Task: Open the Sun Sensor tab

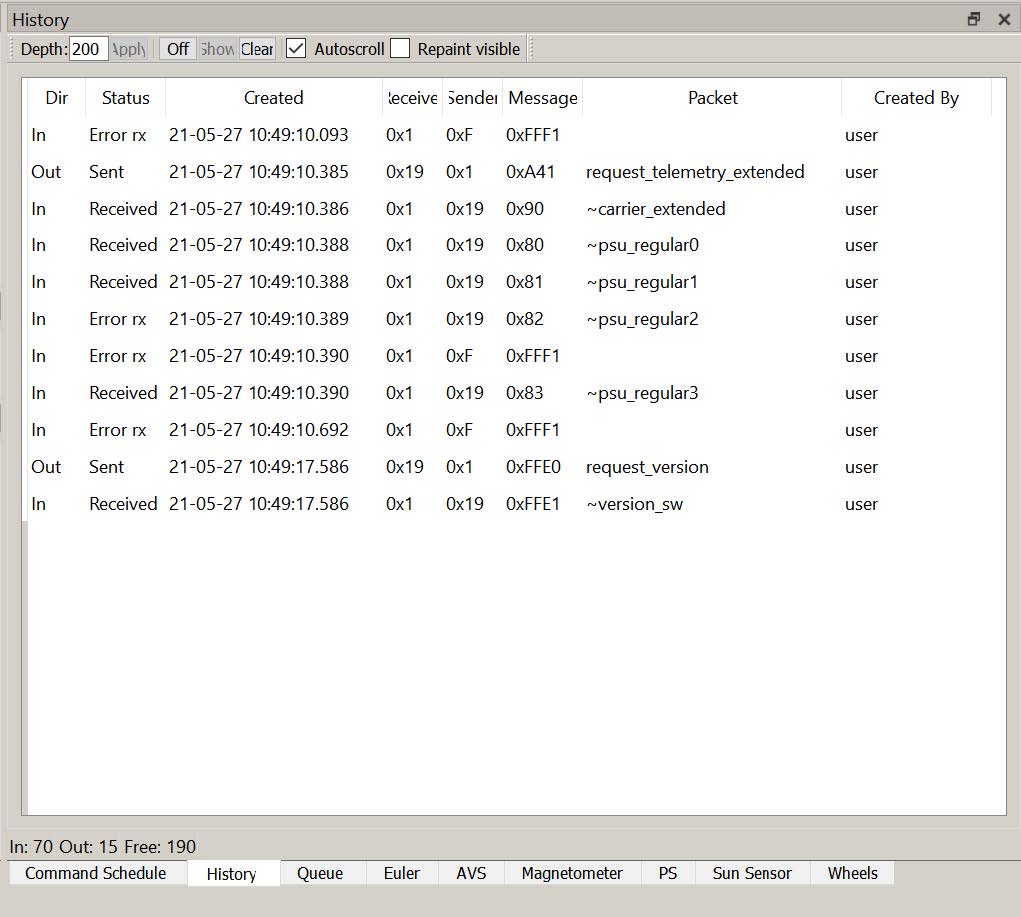Action: coord(752,873)
